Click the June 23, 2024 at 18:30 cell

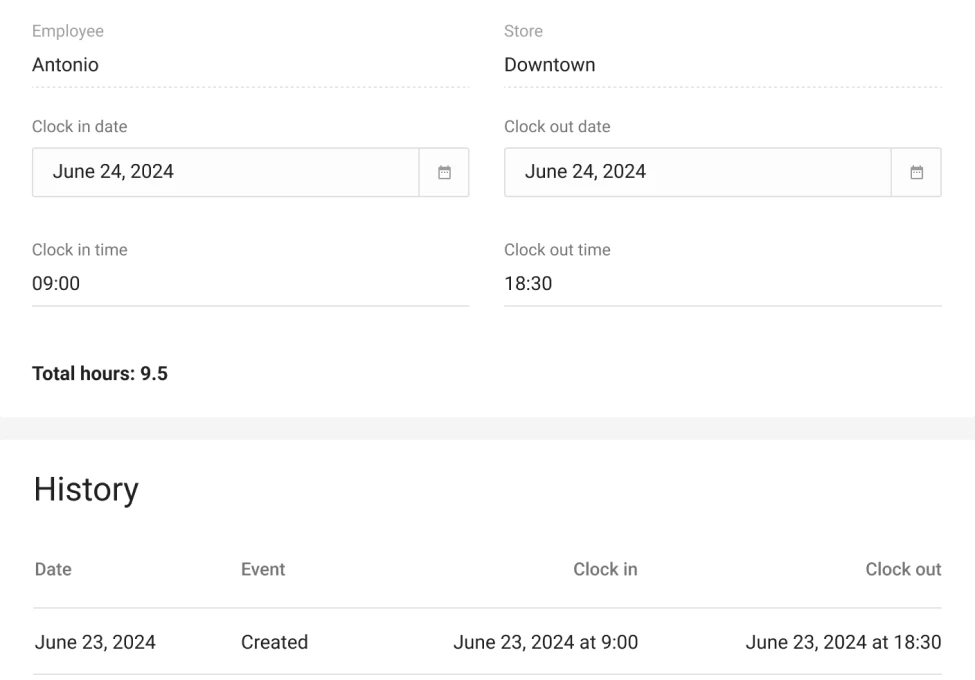click(843, 642)
